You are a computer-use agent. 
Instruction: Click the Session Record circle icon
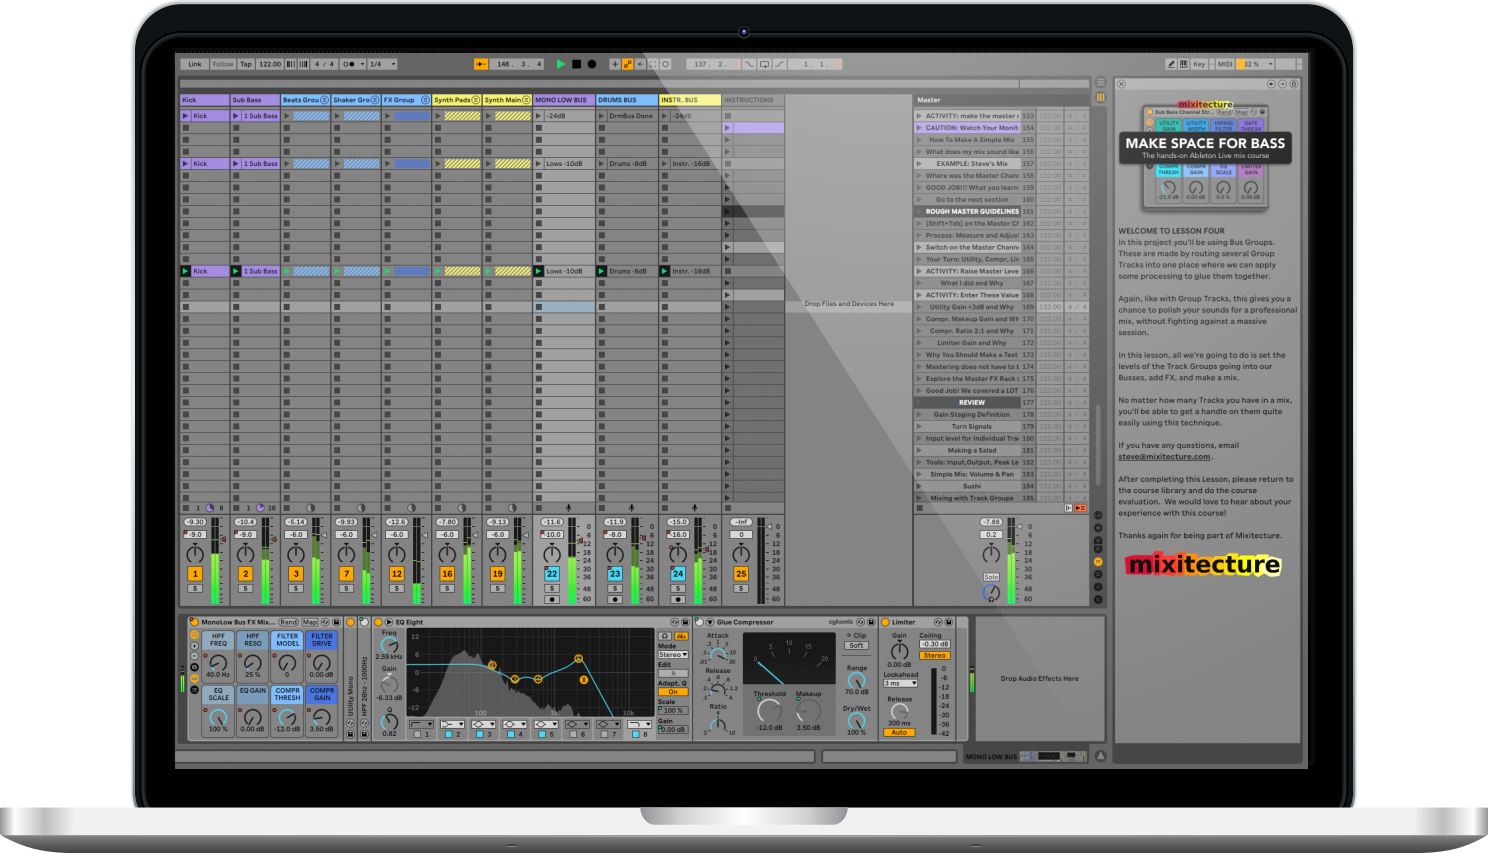(665, 64)
